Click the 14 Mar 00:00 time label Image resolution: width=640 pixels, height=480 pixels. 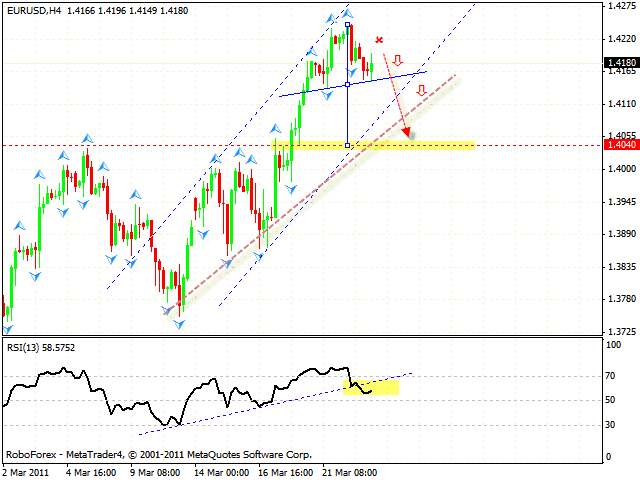[x=222, y=473]
